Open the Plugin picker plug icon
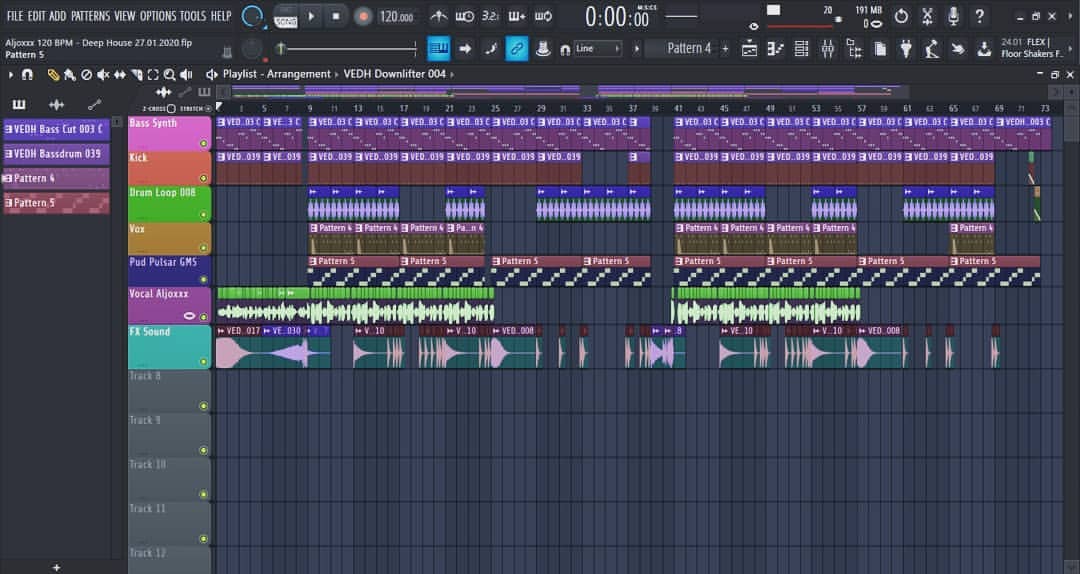The image size is (1080, 574). click(906, 49)
